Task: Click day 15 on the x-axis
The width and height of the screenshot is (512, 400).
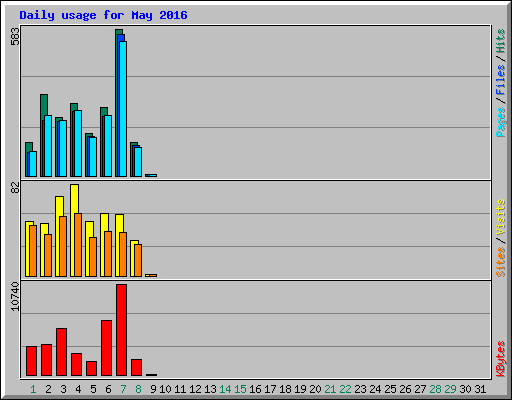Action: click(240, 389)
